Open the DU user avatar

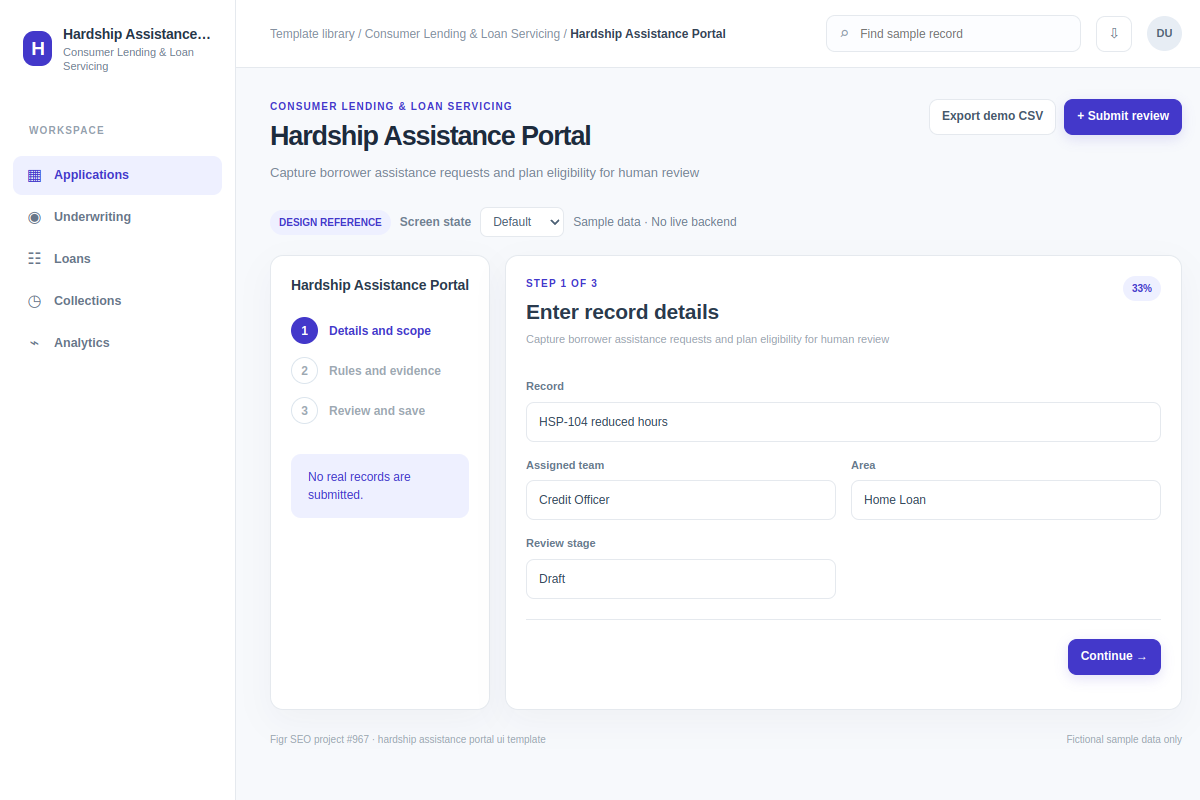[x=1164, y=33]
